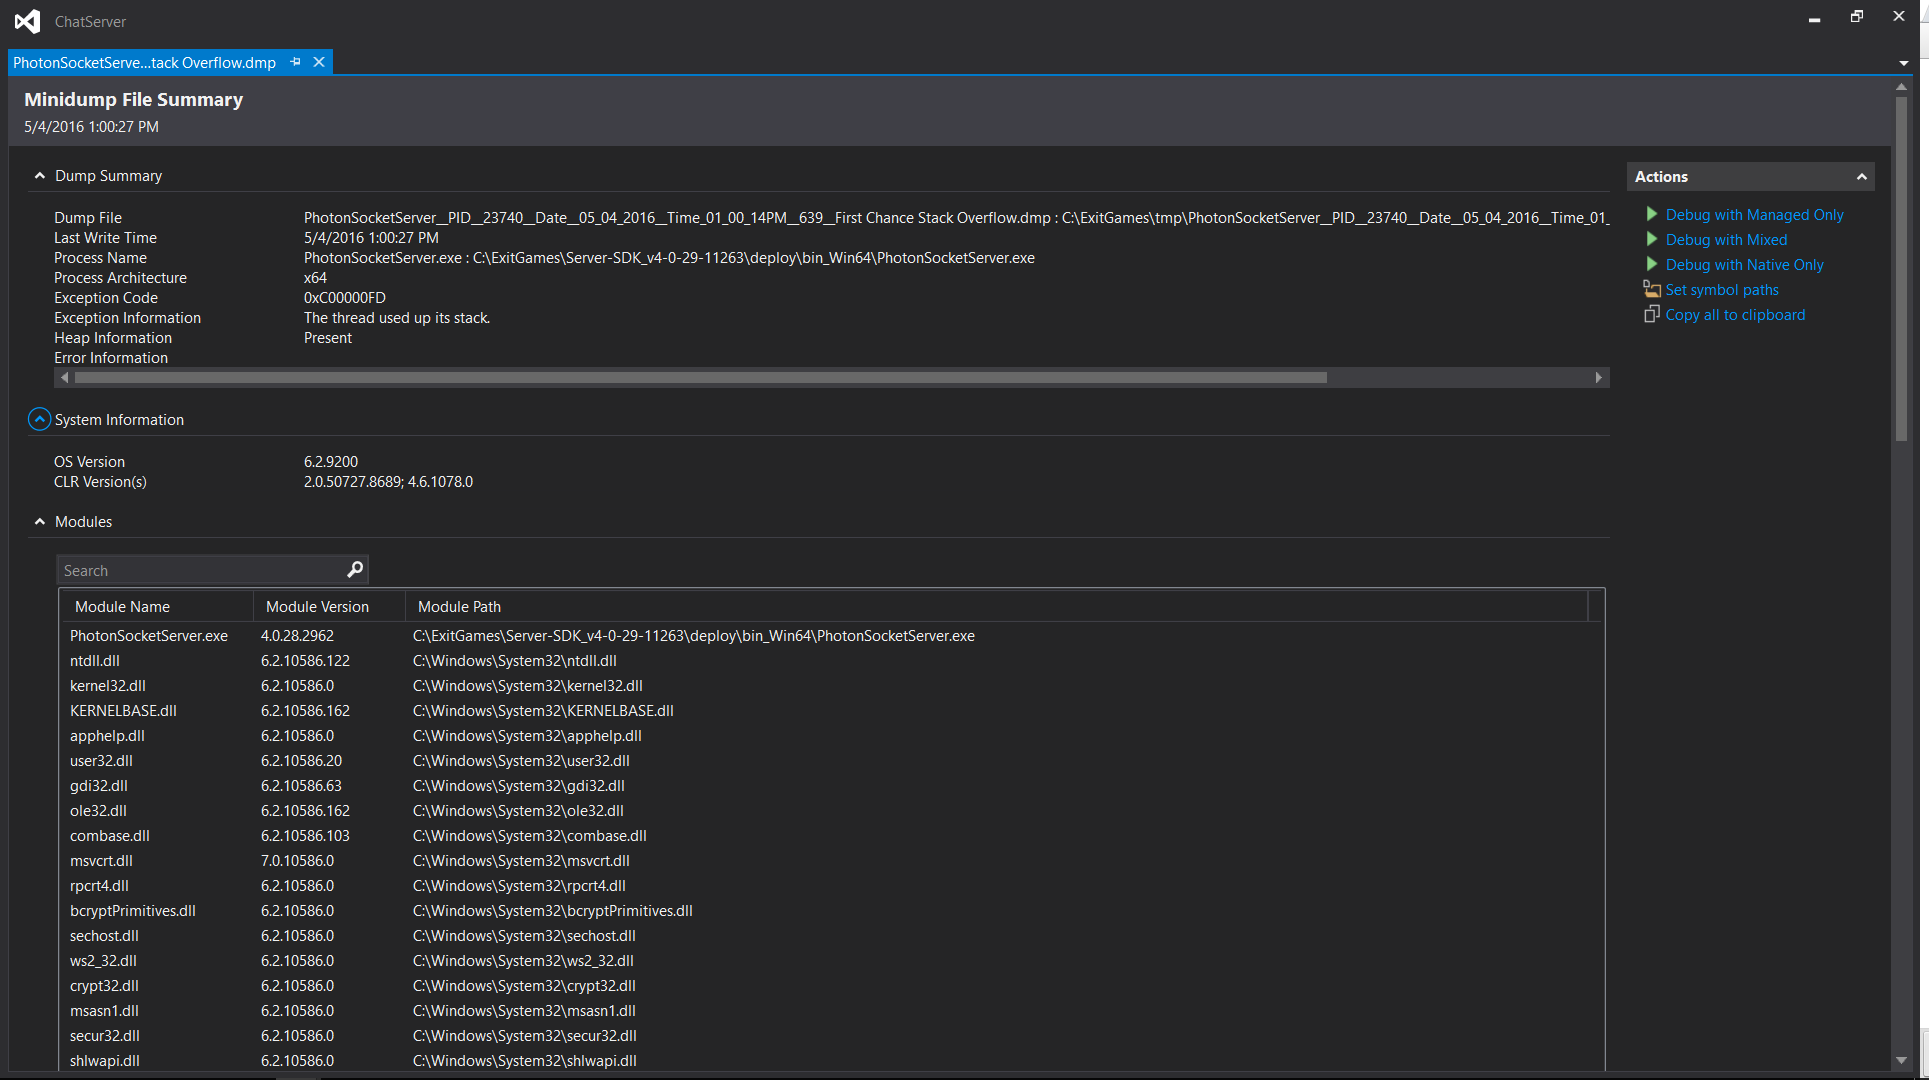Click the close tab button on dump file
The height and width of the screenshot is (1080, 1929).
[x=317, y=62]
